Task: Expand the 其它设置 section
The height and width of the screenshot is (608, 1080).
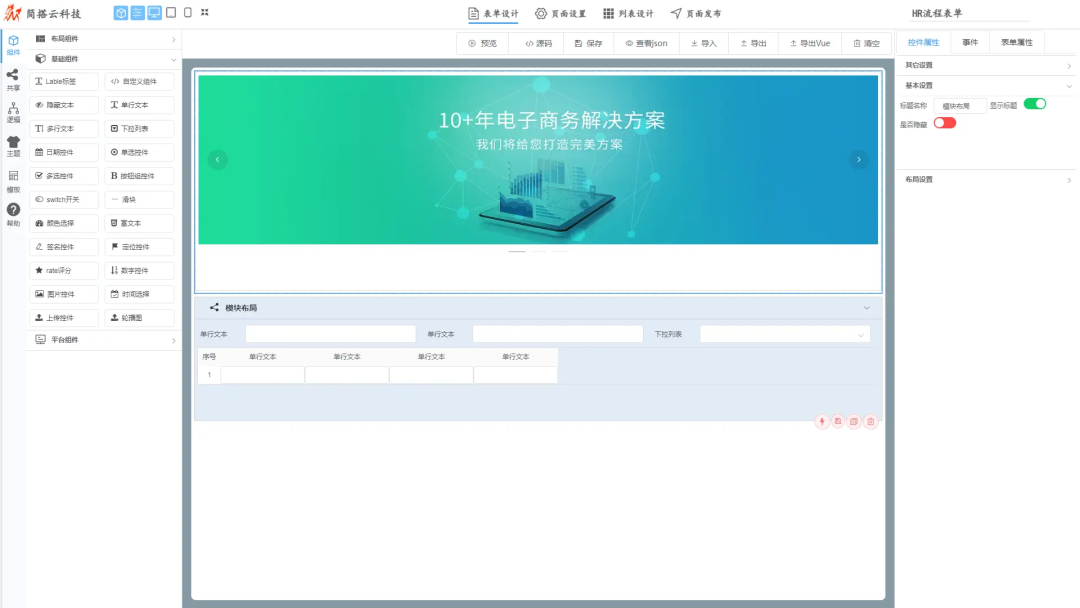Action: click(986, 65)
